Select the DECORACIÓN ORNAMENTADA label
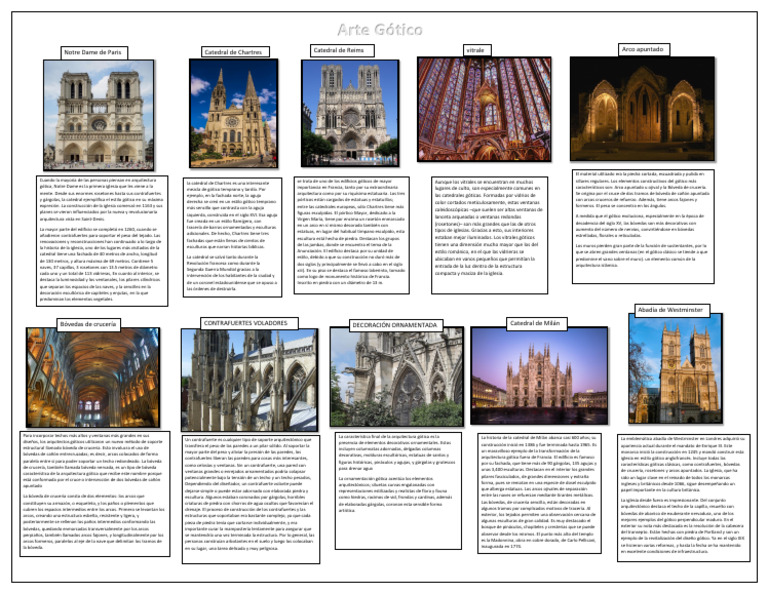The image size is (768, 593). click(396, 325)
